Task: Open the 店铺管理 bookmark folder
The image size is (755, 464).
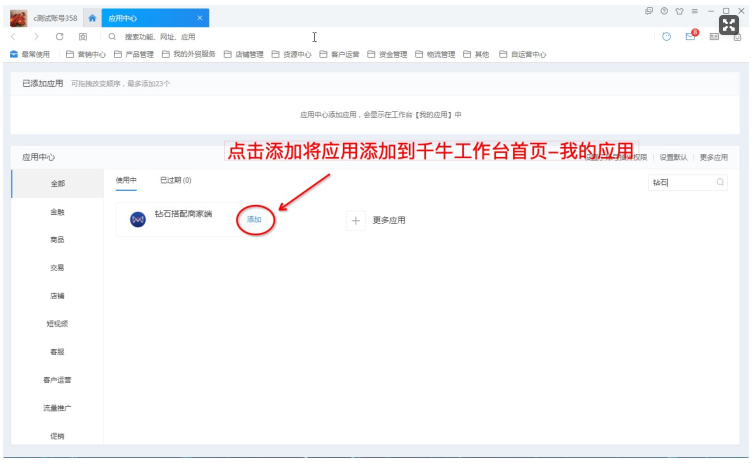Action: point(244,54)
